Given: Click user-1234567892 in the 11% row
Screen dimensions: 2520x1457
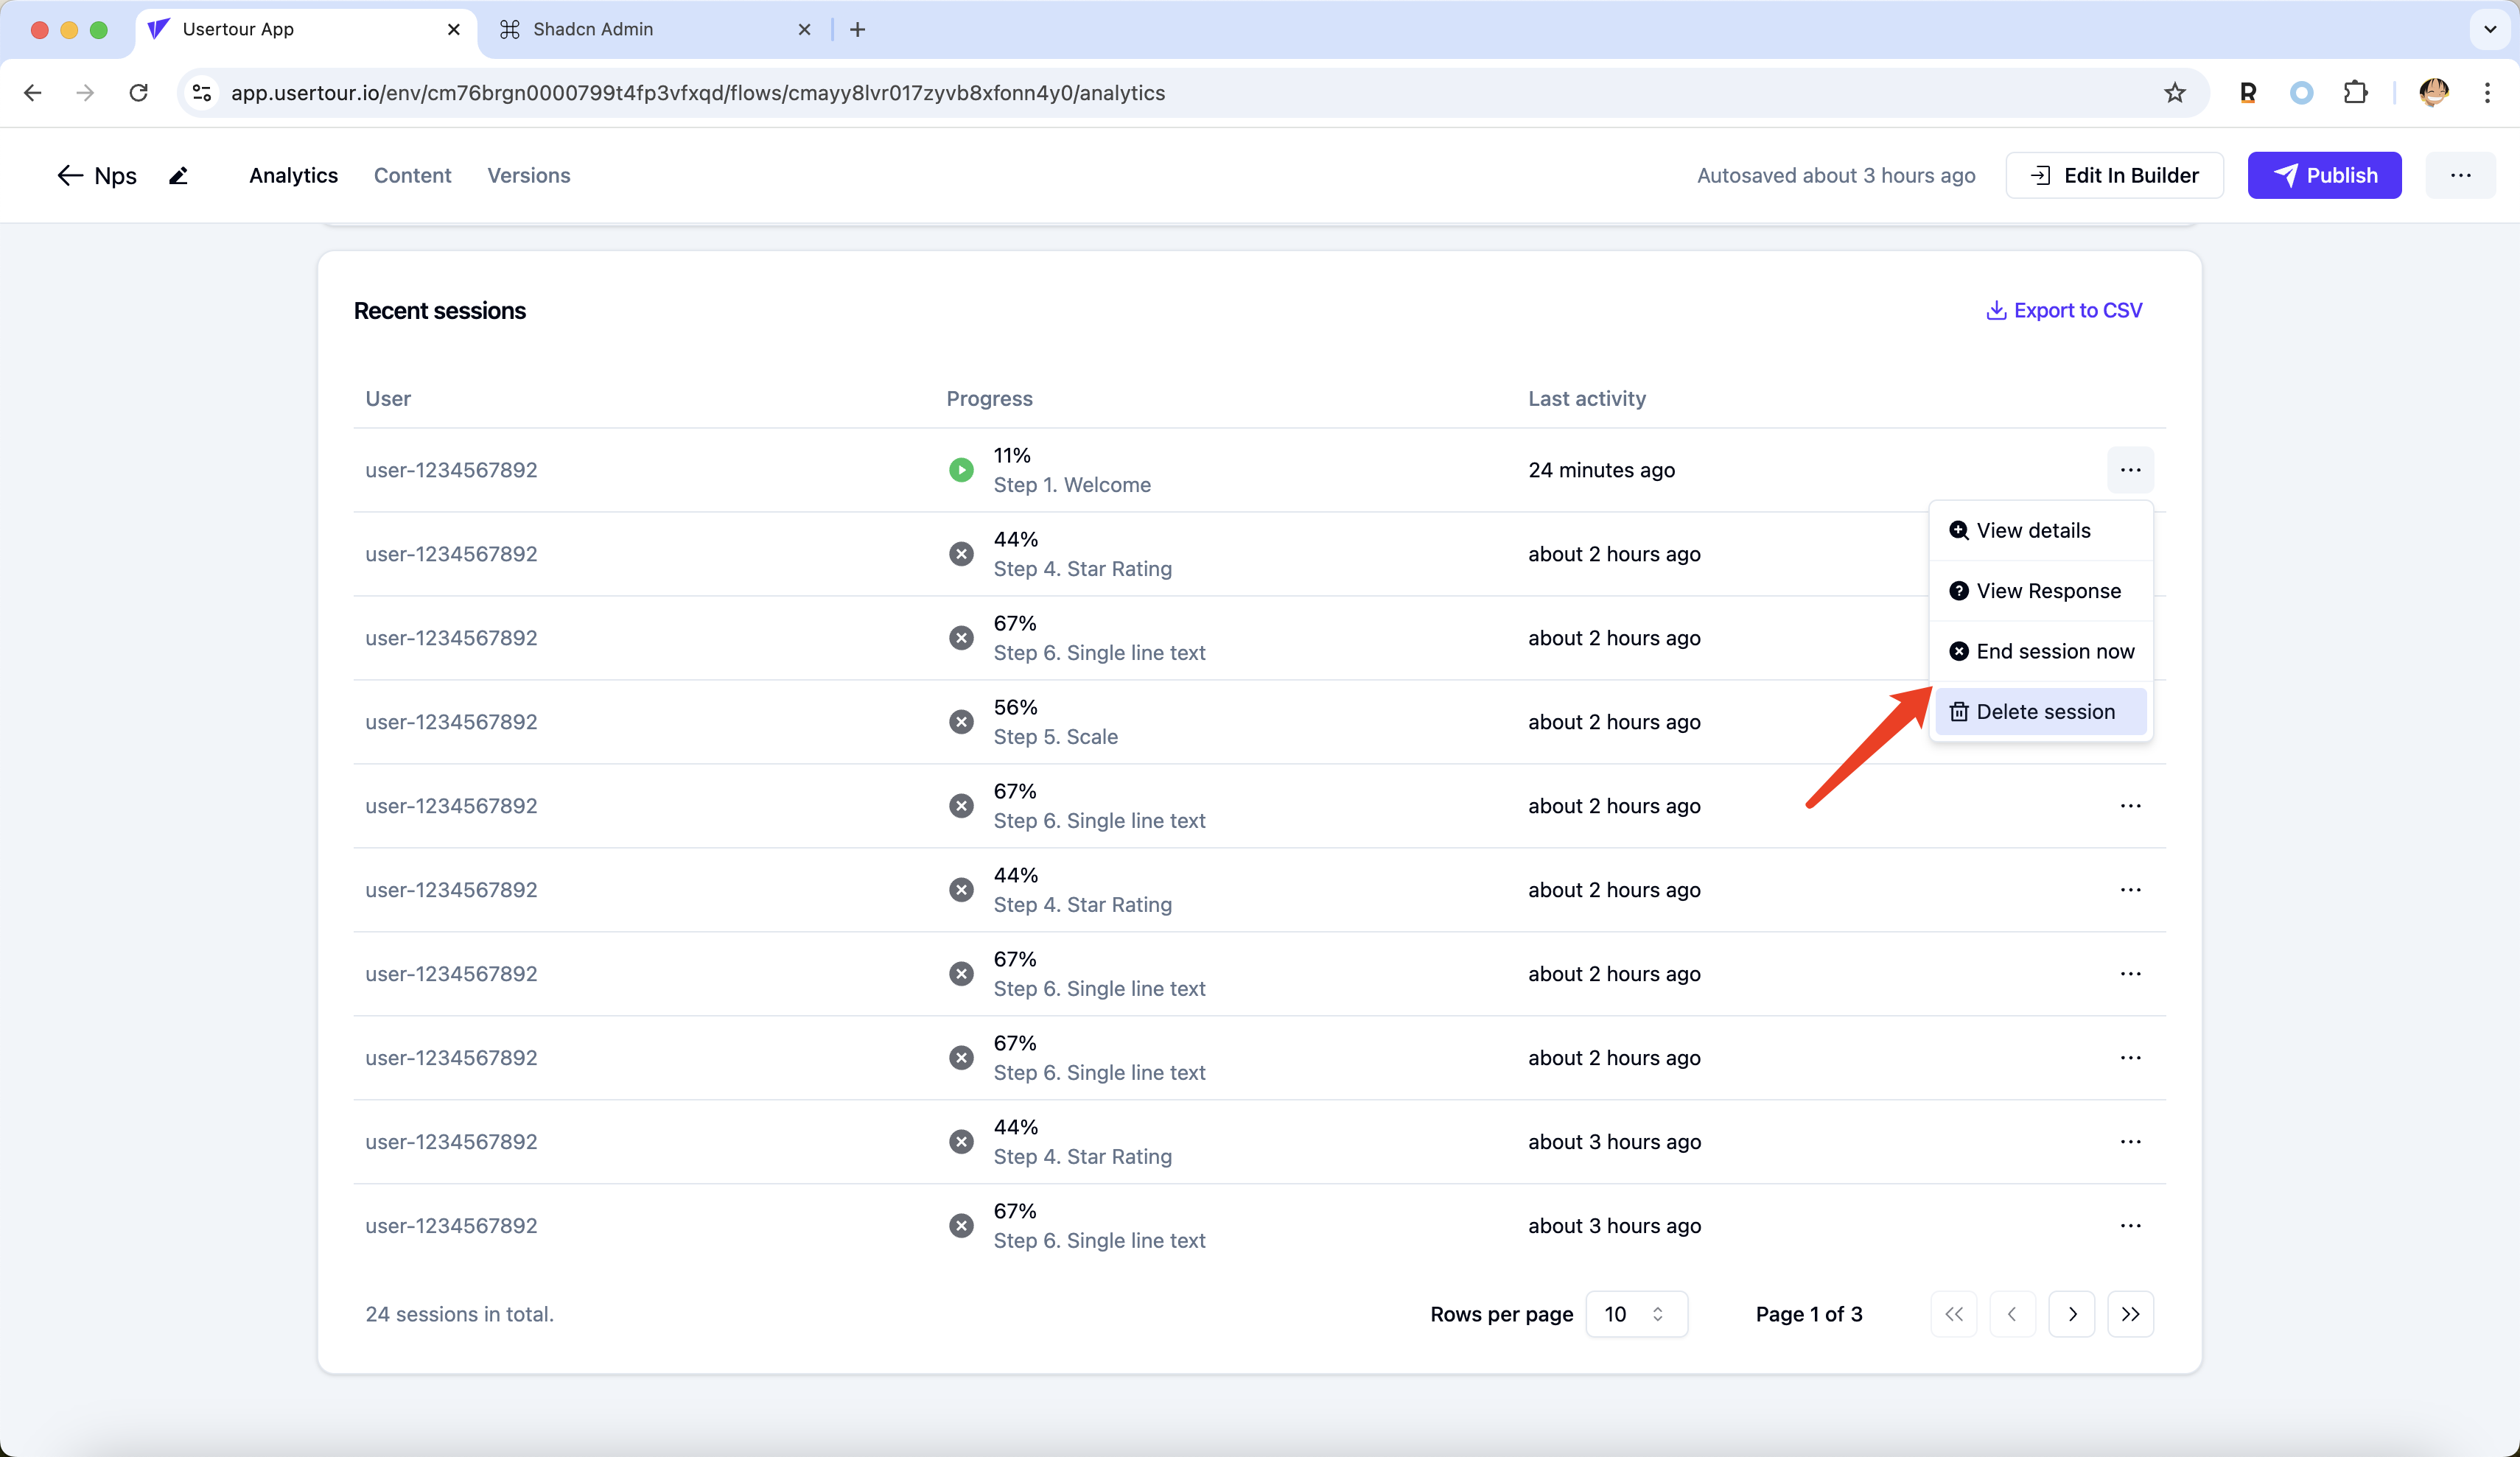Looking at the screenshot, I should 451,470.
